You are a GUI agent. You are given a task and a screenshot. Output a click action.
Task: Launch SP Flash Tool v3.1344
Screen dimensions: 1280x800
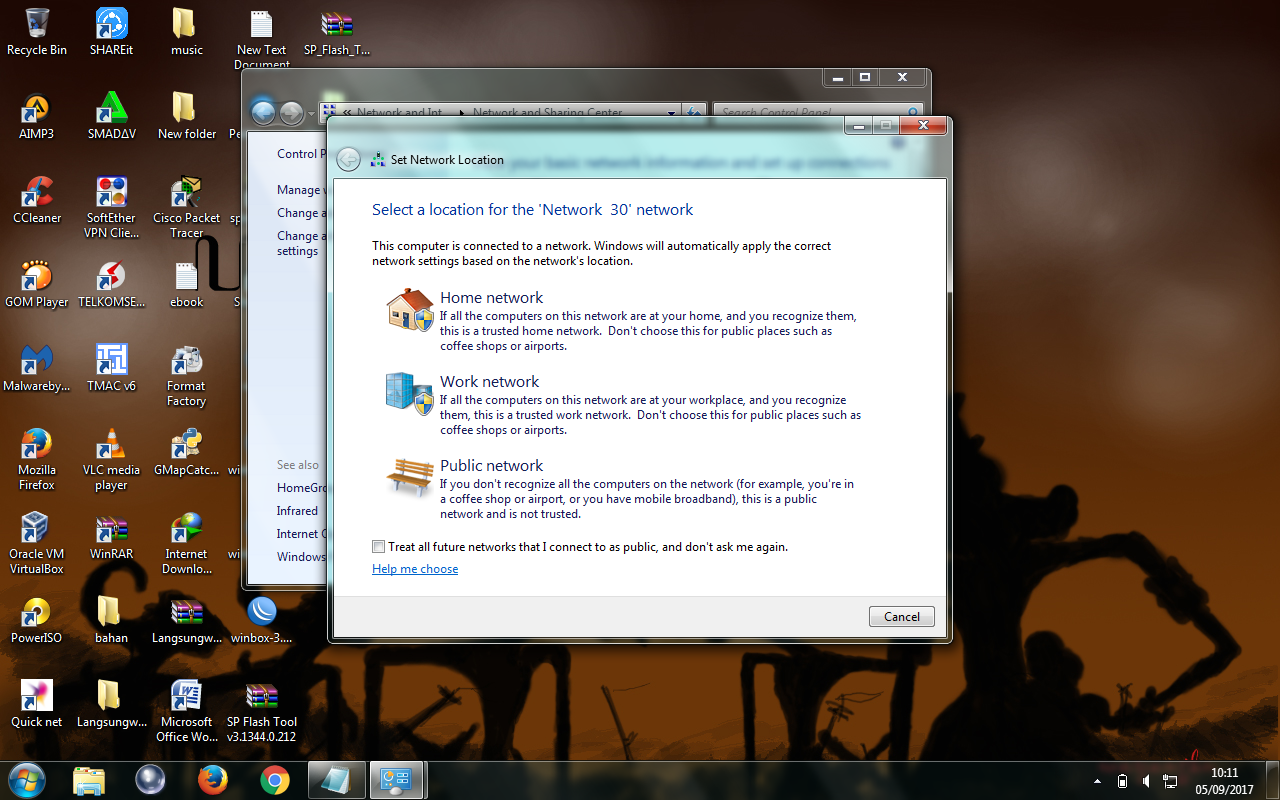[261, 693]
